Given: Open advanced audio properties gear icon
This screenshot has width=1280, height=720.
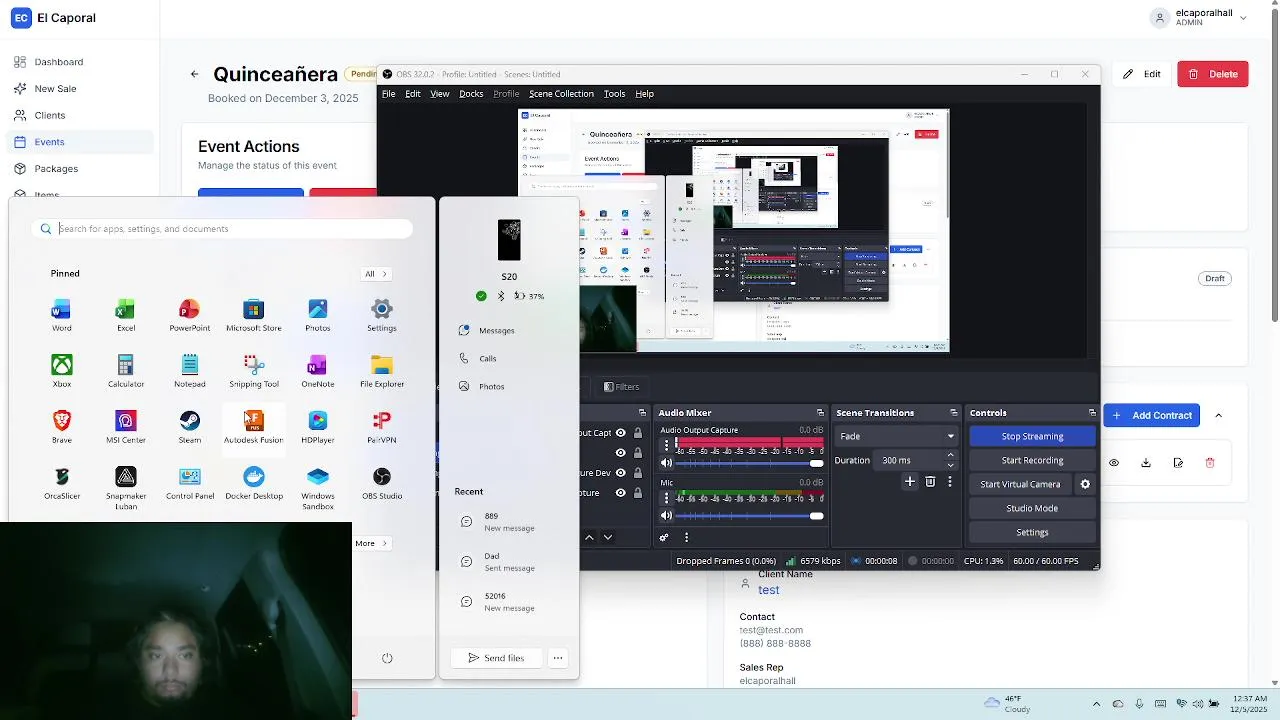Looking at the screenshot, I should [x=664, y=537].
